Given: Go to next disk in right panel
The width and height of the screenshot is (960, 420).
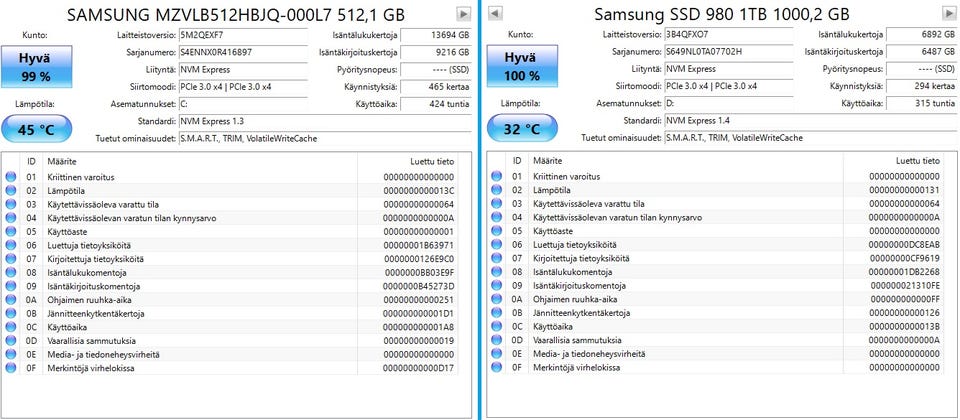Looking at the screenshot, I should (x=950, y=13).
